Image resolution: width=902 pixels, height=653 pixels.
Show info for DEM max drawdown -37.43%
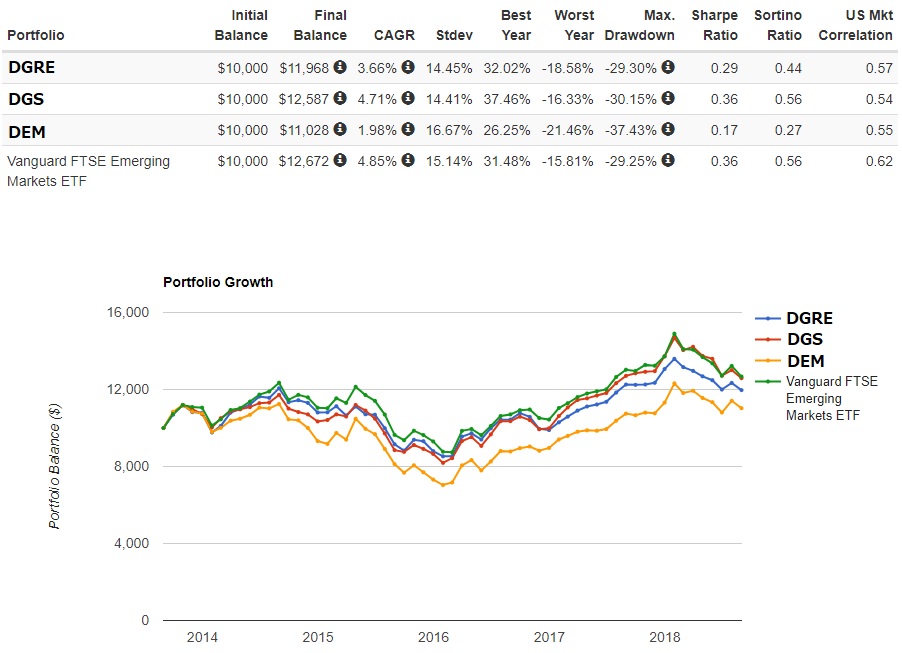point(668,131)
